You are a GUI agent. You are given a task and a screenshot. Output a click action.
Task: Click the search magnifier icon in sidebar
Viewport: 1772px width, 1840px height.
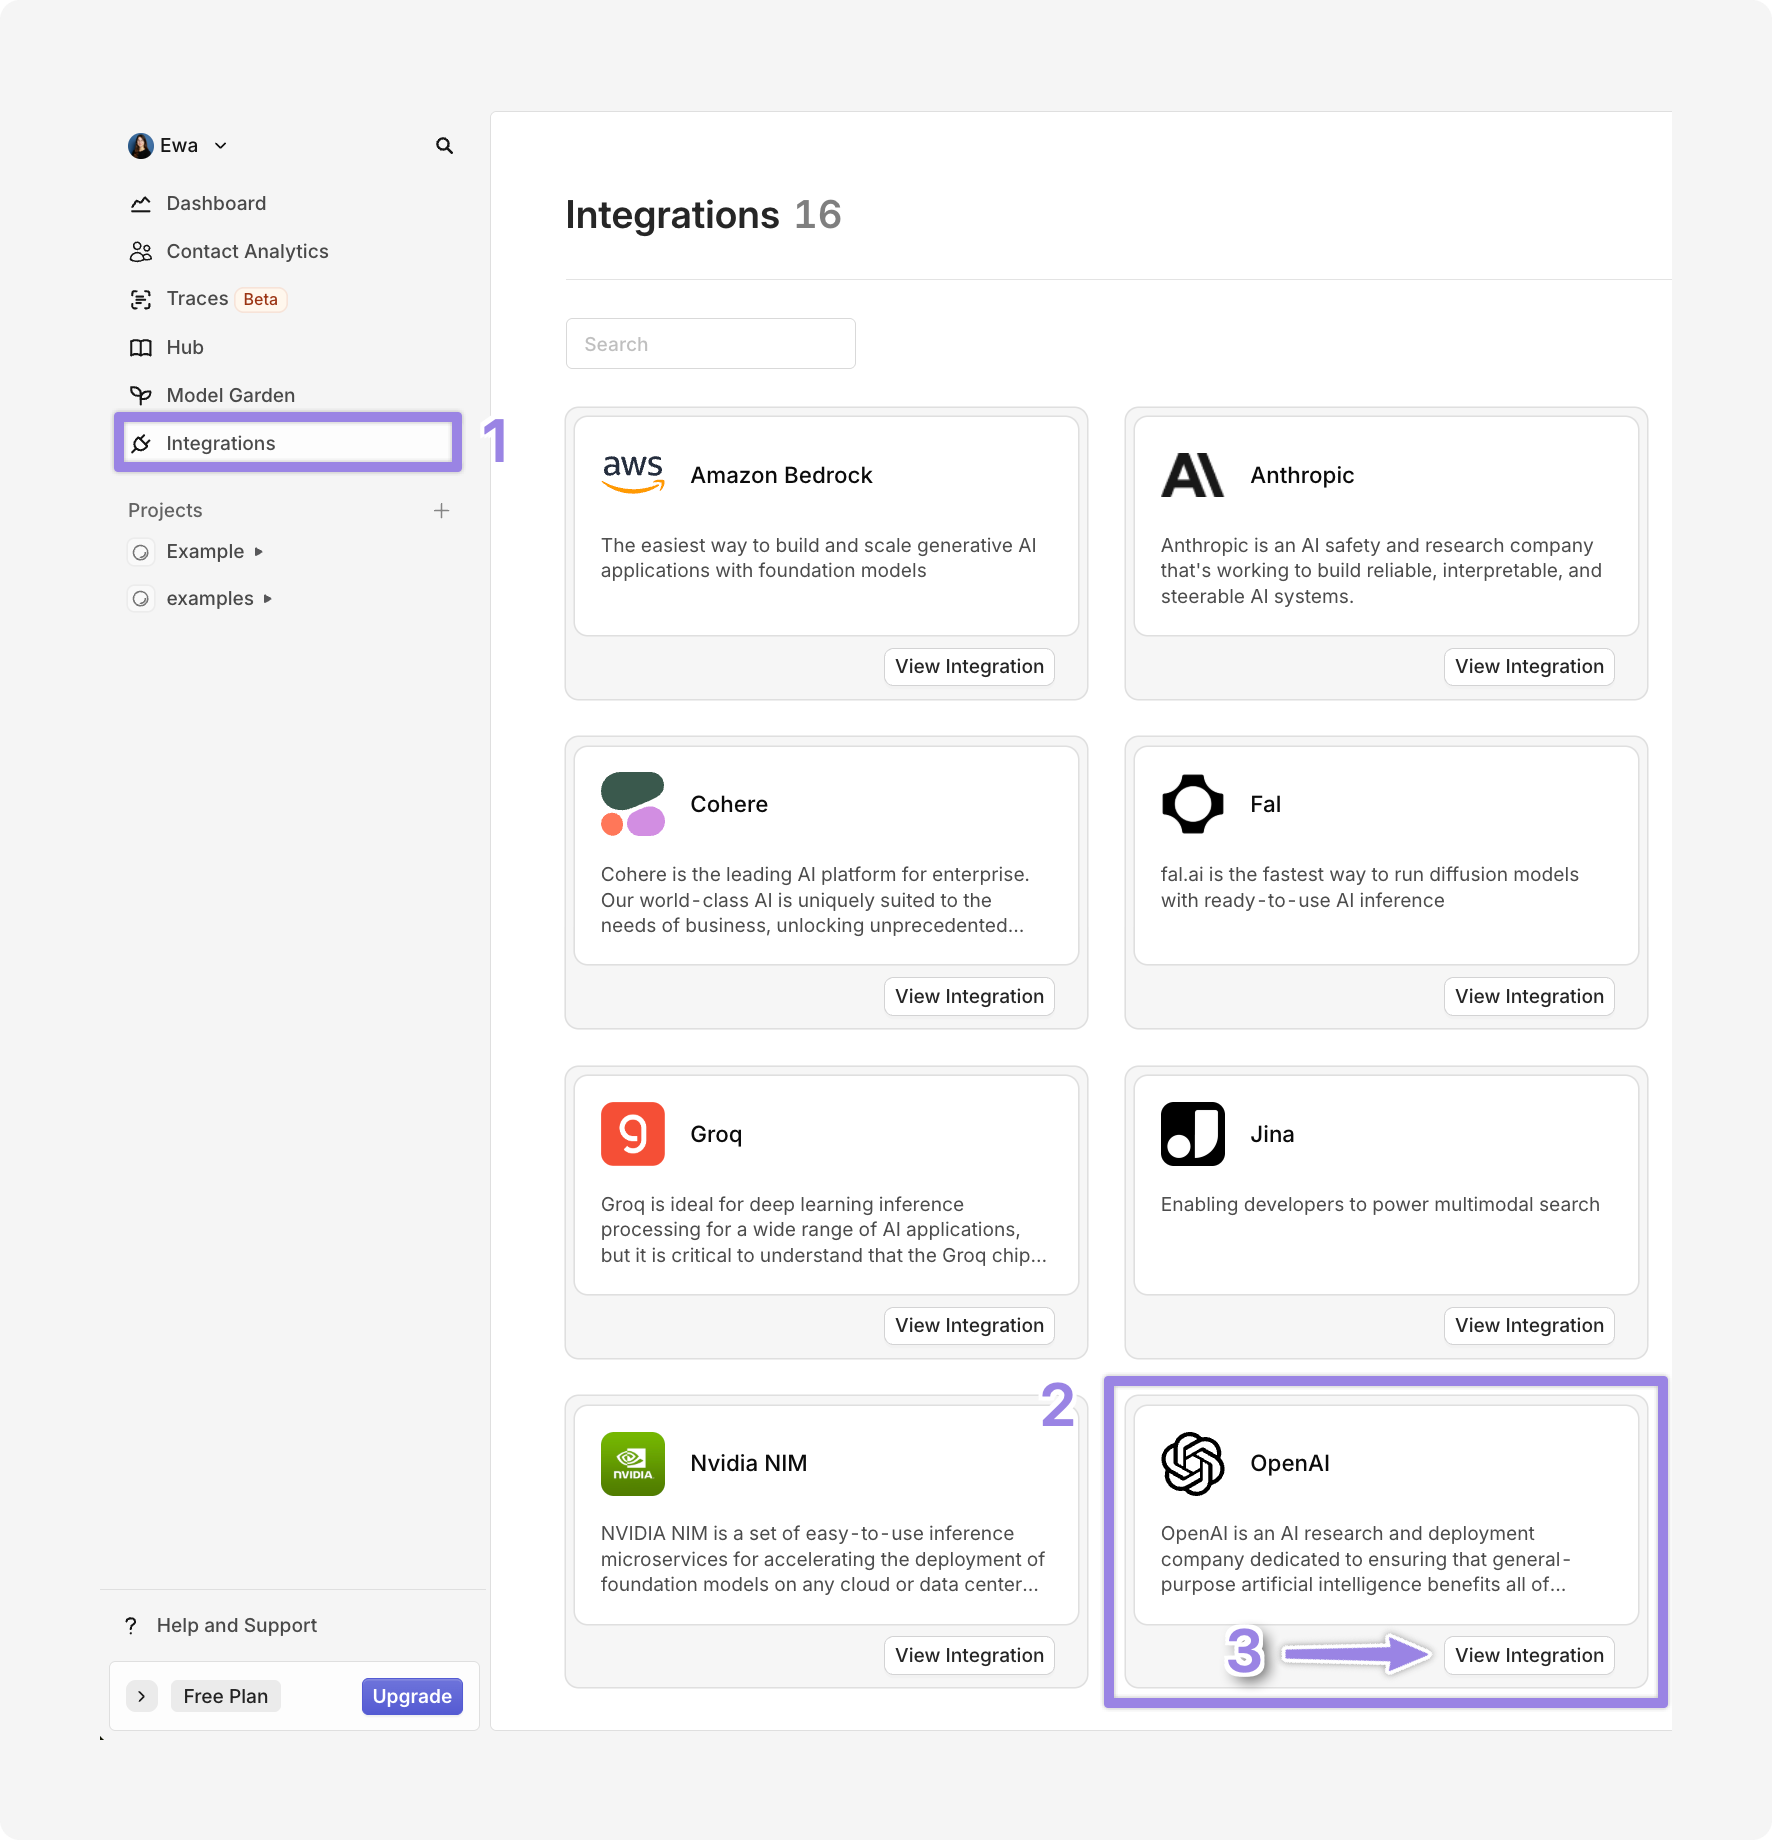point(444,146)
